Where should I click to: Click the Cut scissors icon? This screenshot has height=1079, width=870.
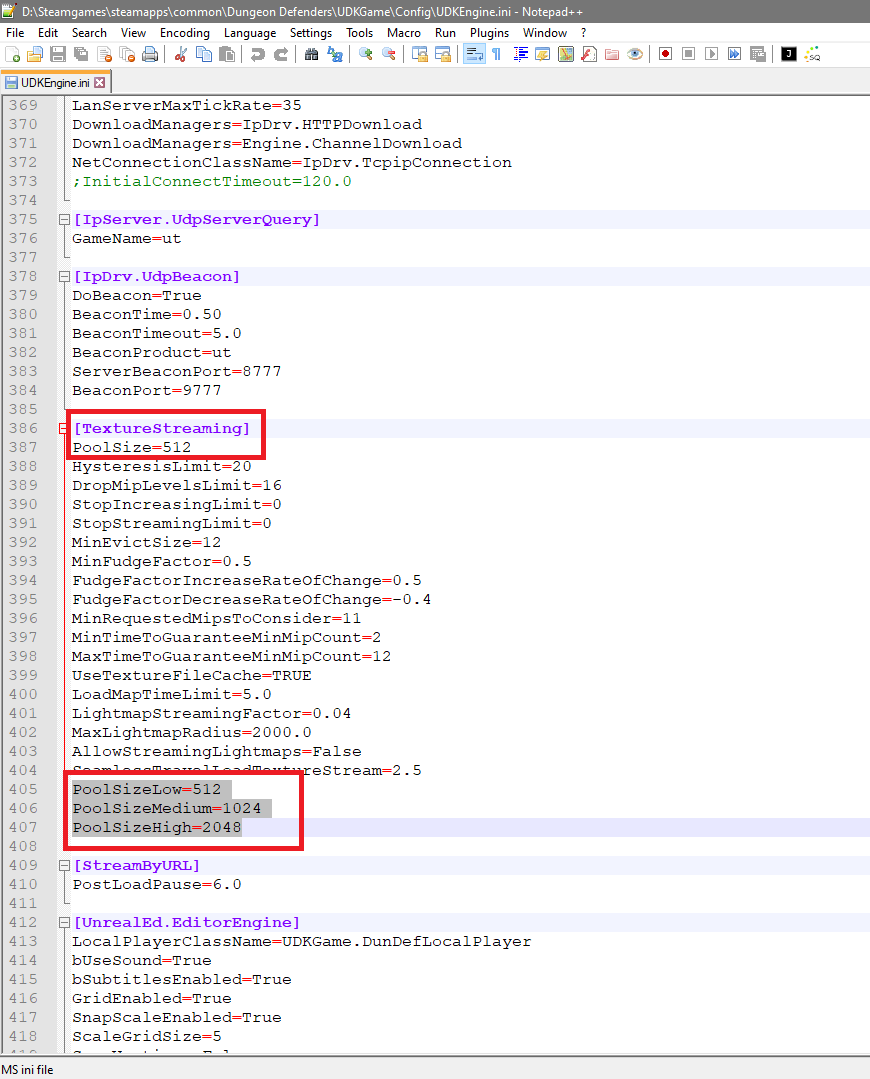(x=181, y=54)
